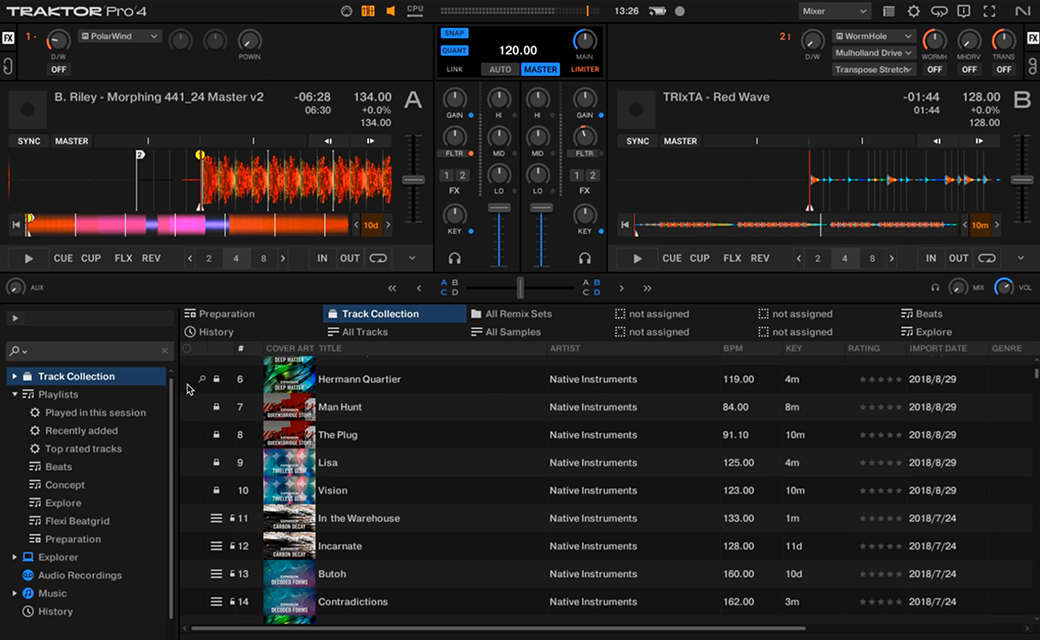Click deck A tempo fader
The height and width of the screenshot is (640, 1040).
(x=413, y=180)
